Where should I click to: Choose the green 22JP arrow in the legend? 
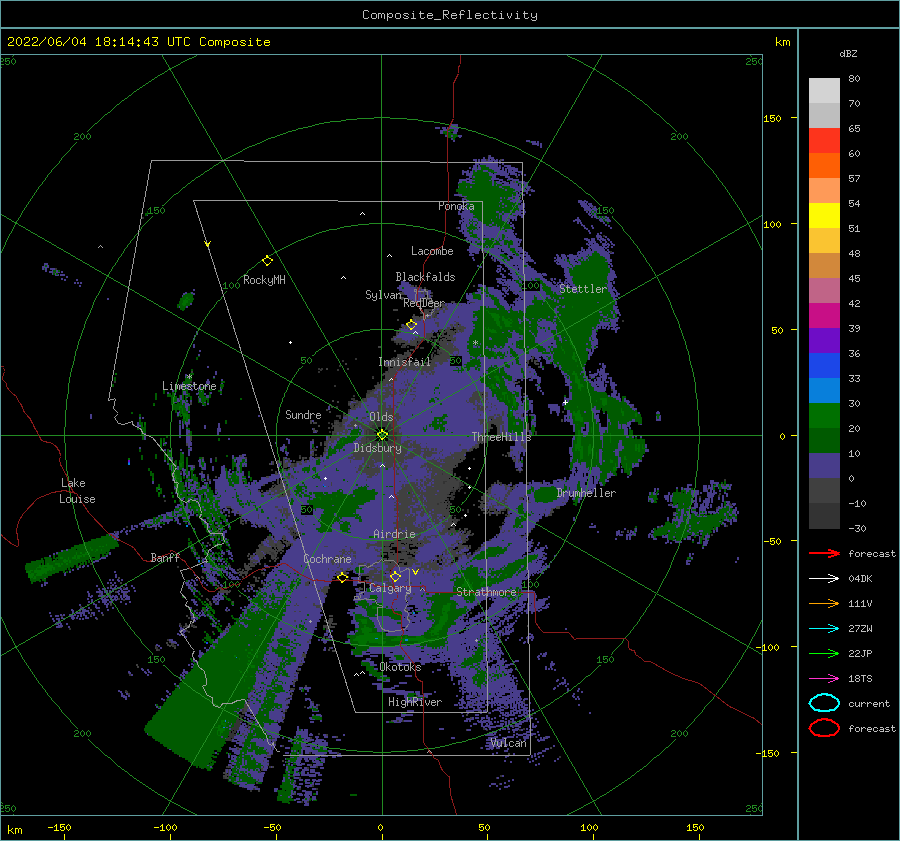click(824, 653)
